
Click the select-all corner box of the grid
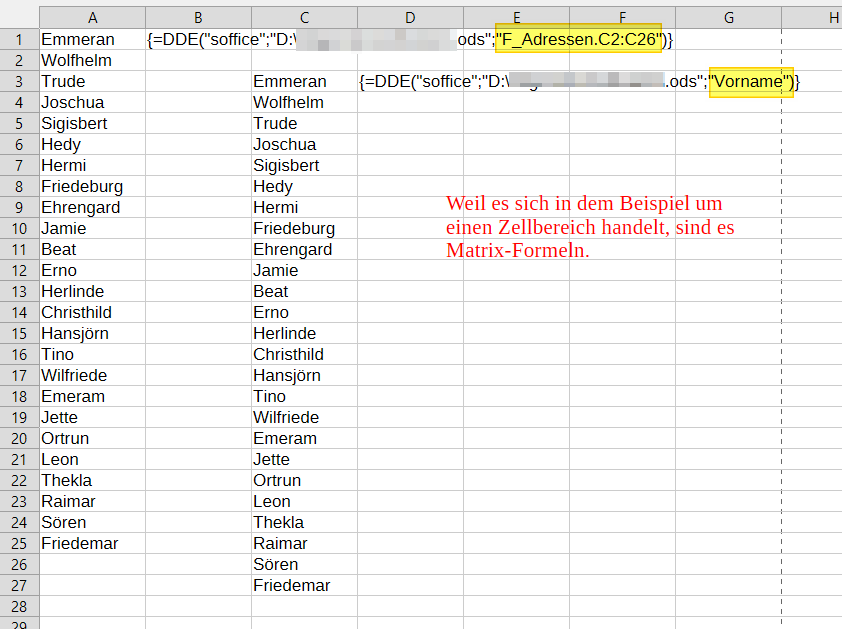(x=19, y=18)
